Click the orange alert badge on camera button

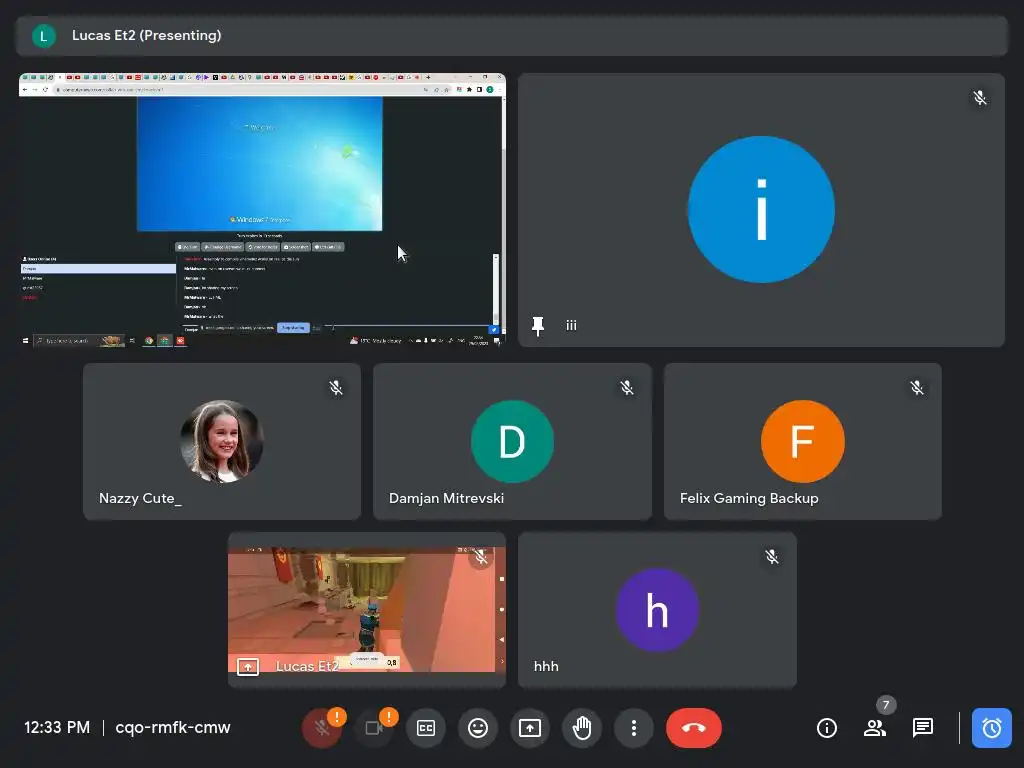click(389, 717)
